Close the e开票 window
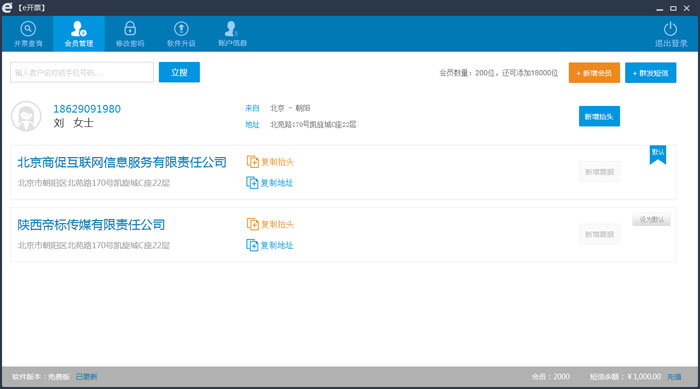The image size is (700, 389). pyautogui.click(x=687, y=8)
